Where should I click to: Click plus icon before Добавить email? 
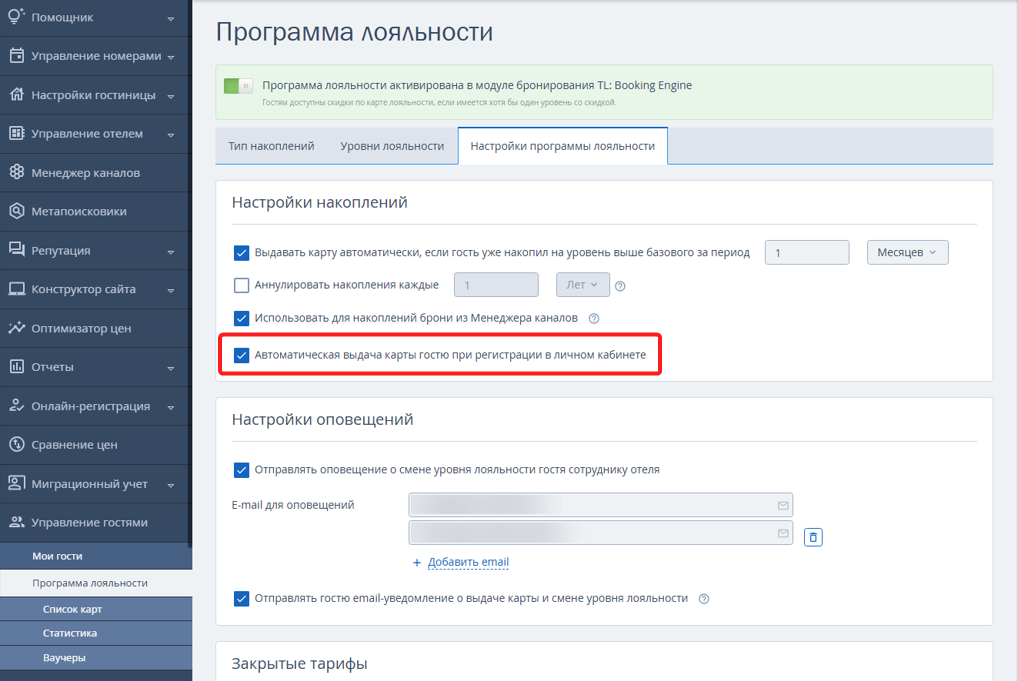click(x=417, y=562)
